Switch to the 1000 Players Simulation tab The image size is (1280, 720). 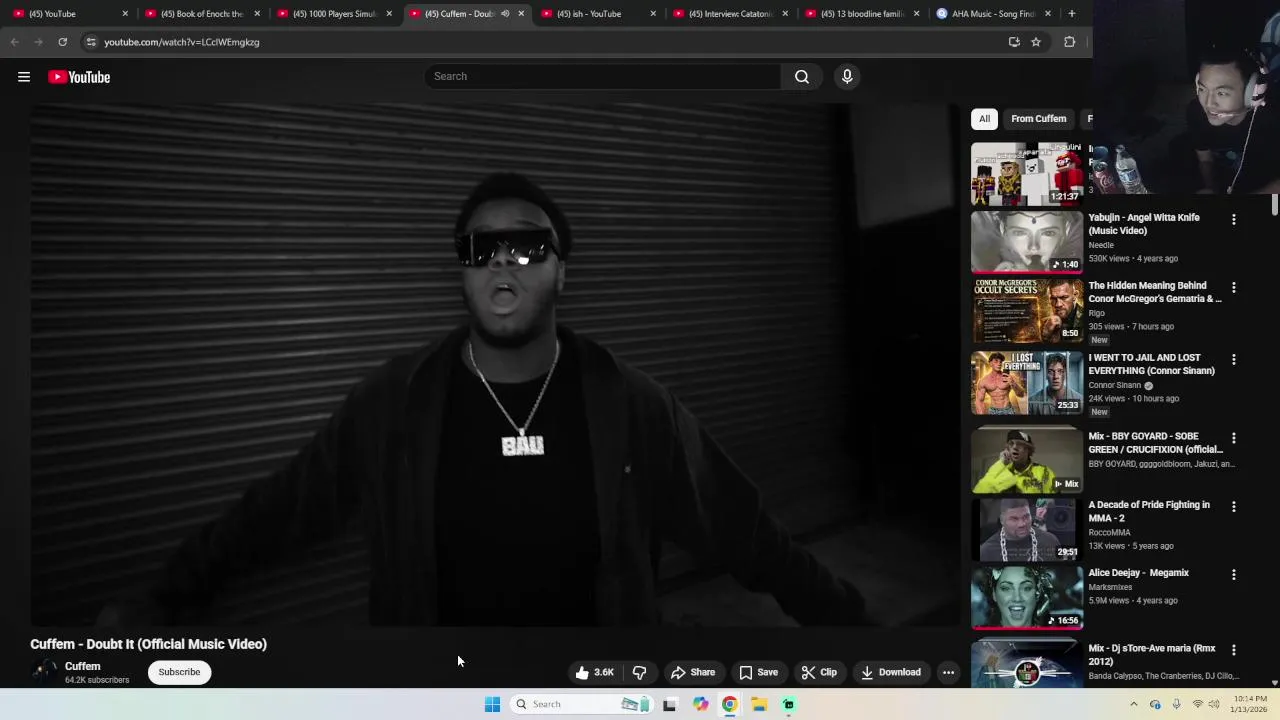(334, 14)
